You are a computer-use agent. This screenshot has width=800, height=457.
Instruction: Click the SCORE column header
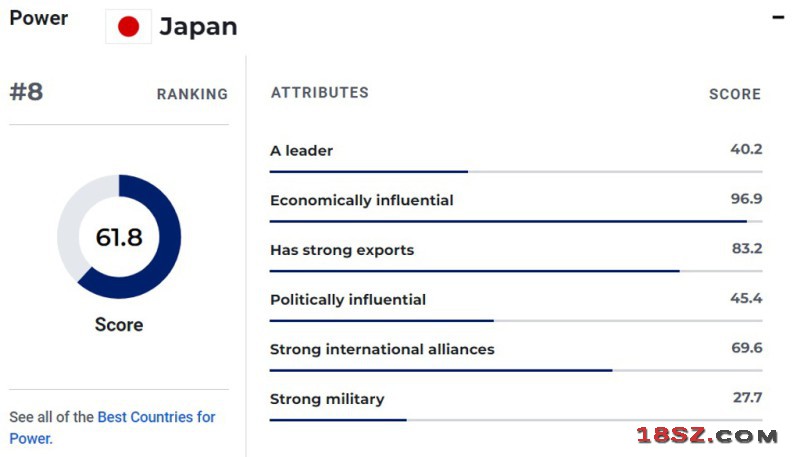(735, 94)
